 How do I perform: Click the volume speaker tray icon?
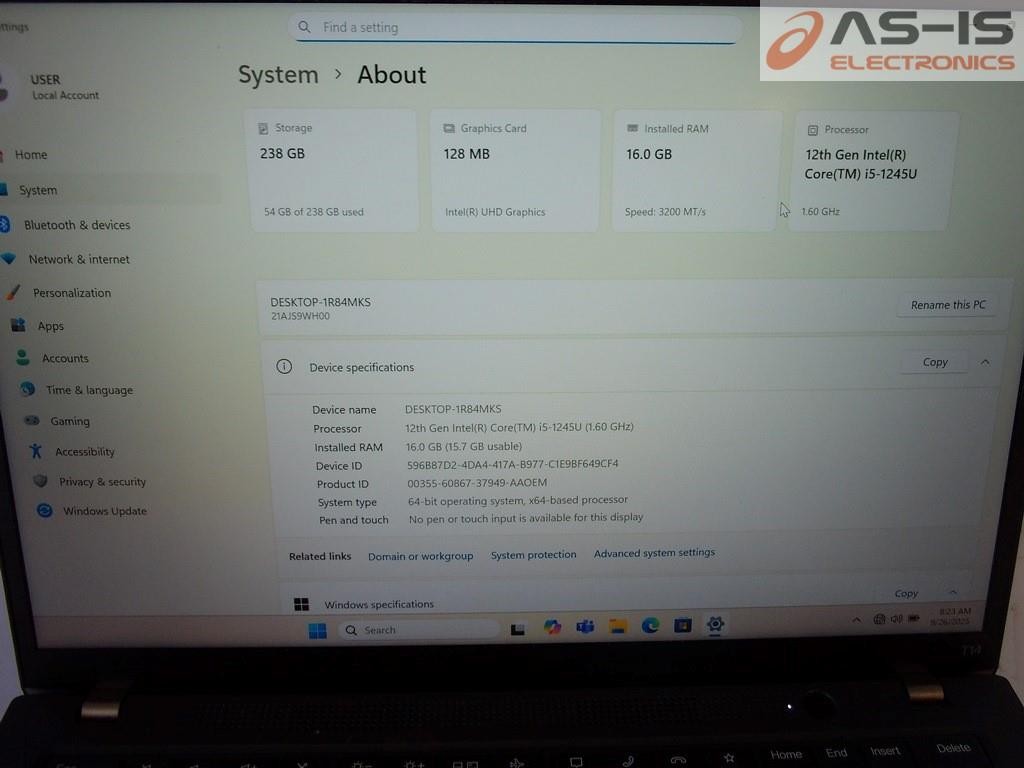click(896, 618)
